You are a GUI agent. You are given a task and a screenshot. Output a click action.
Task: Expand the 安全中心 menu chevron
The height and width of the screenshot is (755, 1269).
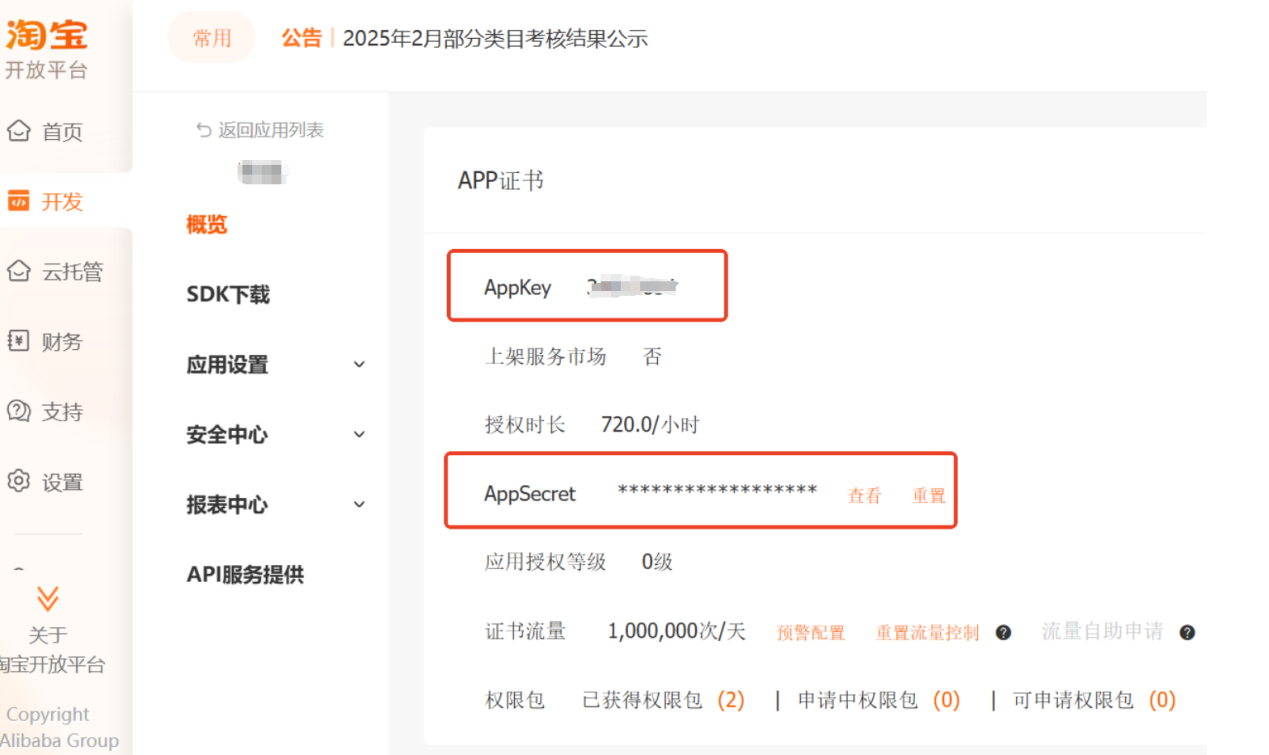click(x=360, y=435)
